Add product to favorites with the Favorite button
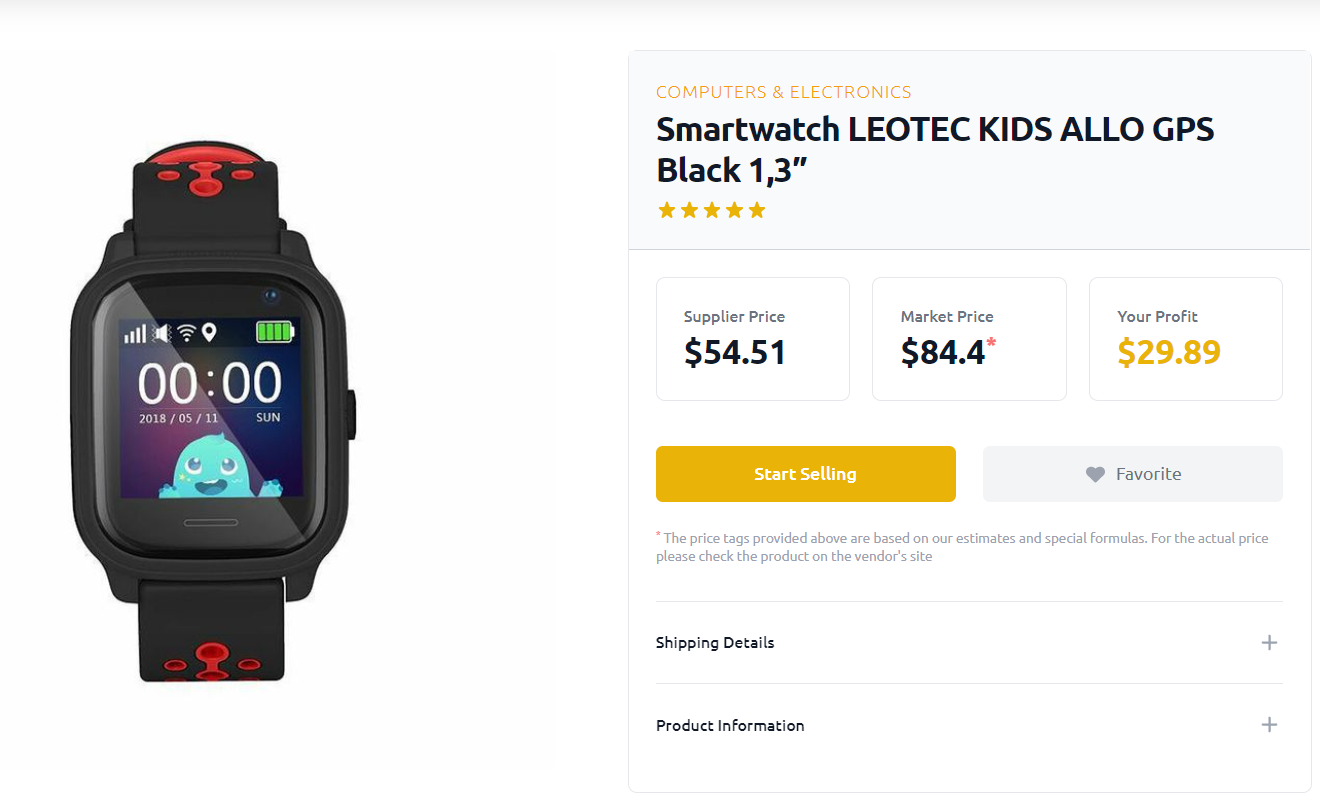 [x=1132, y=474]
